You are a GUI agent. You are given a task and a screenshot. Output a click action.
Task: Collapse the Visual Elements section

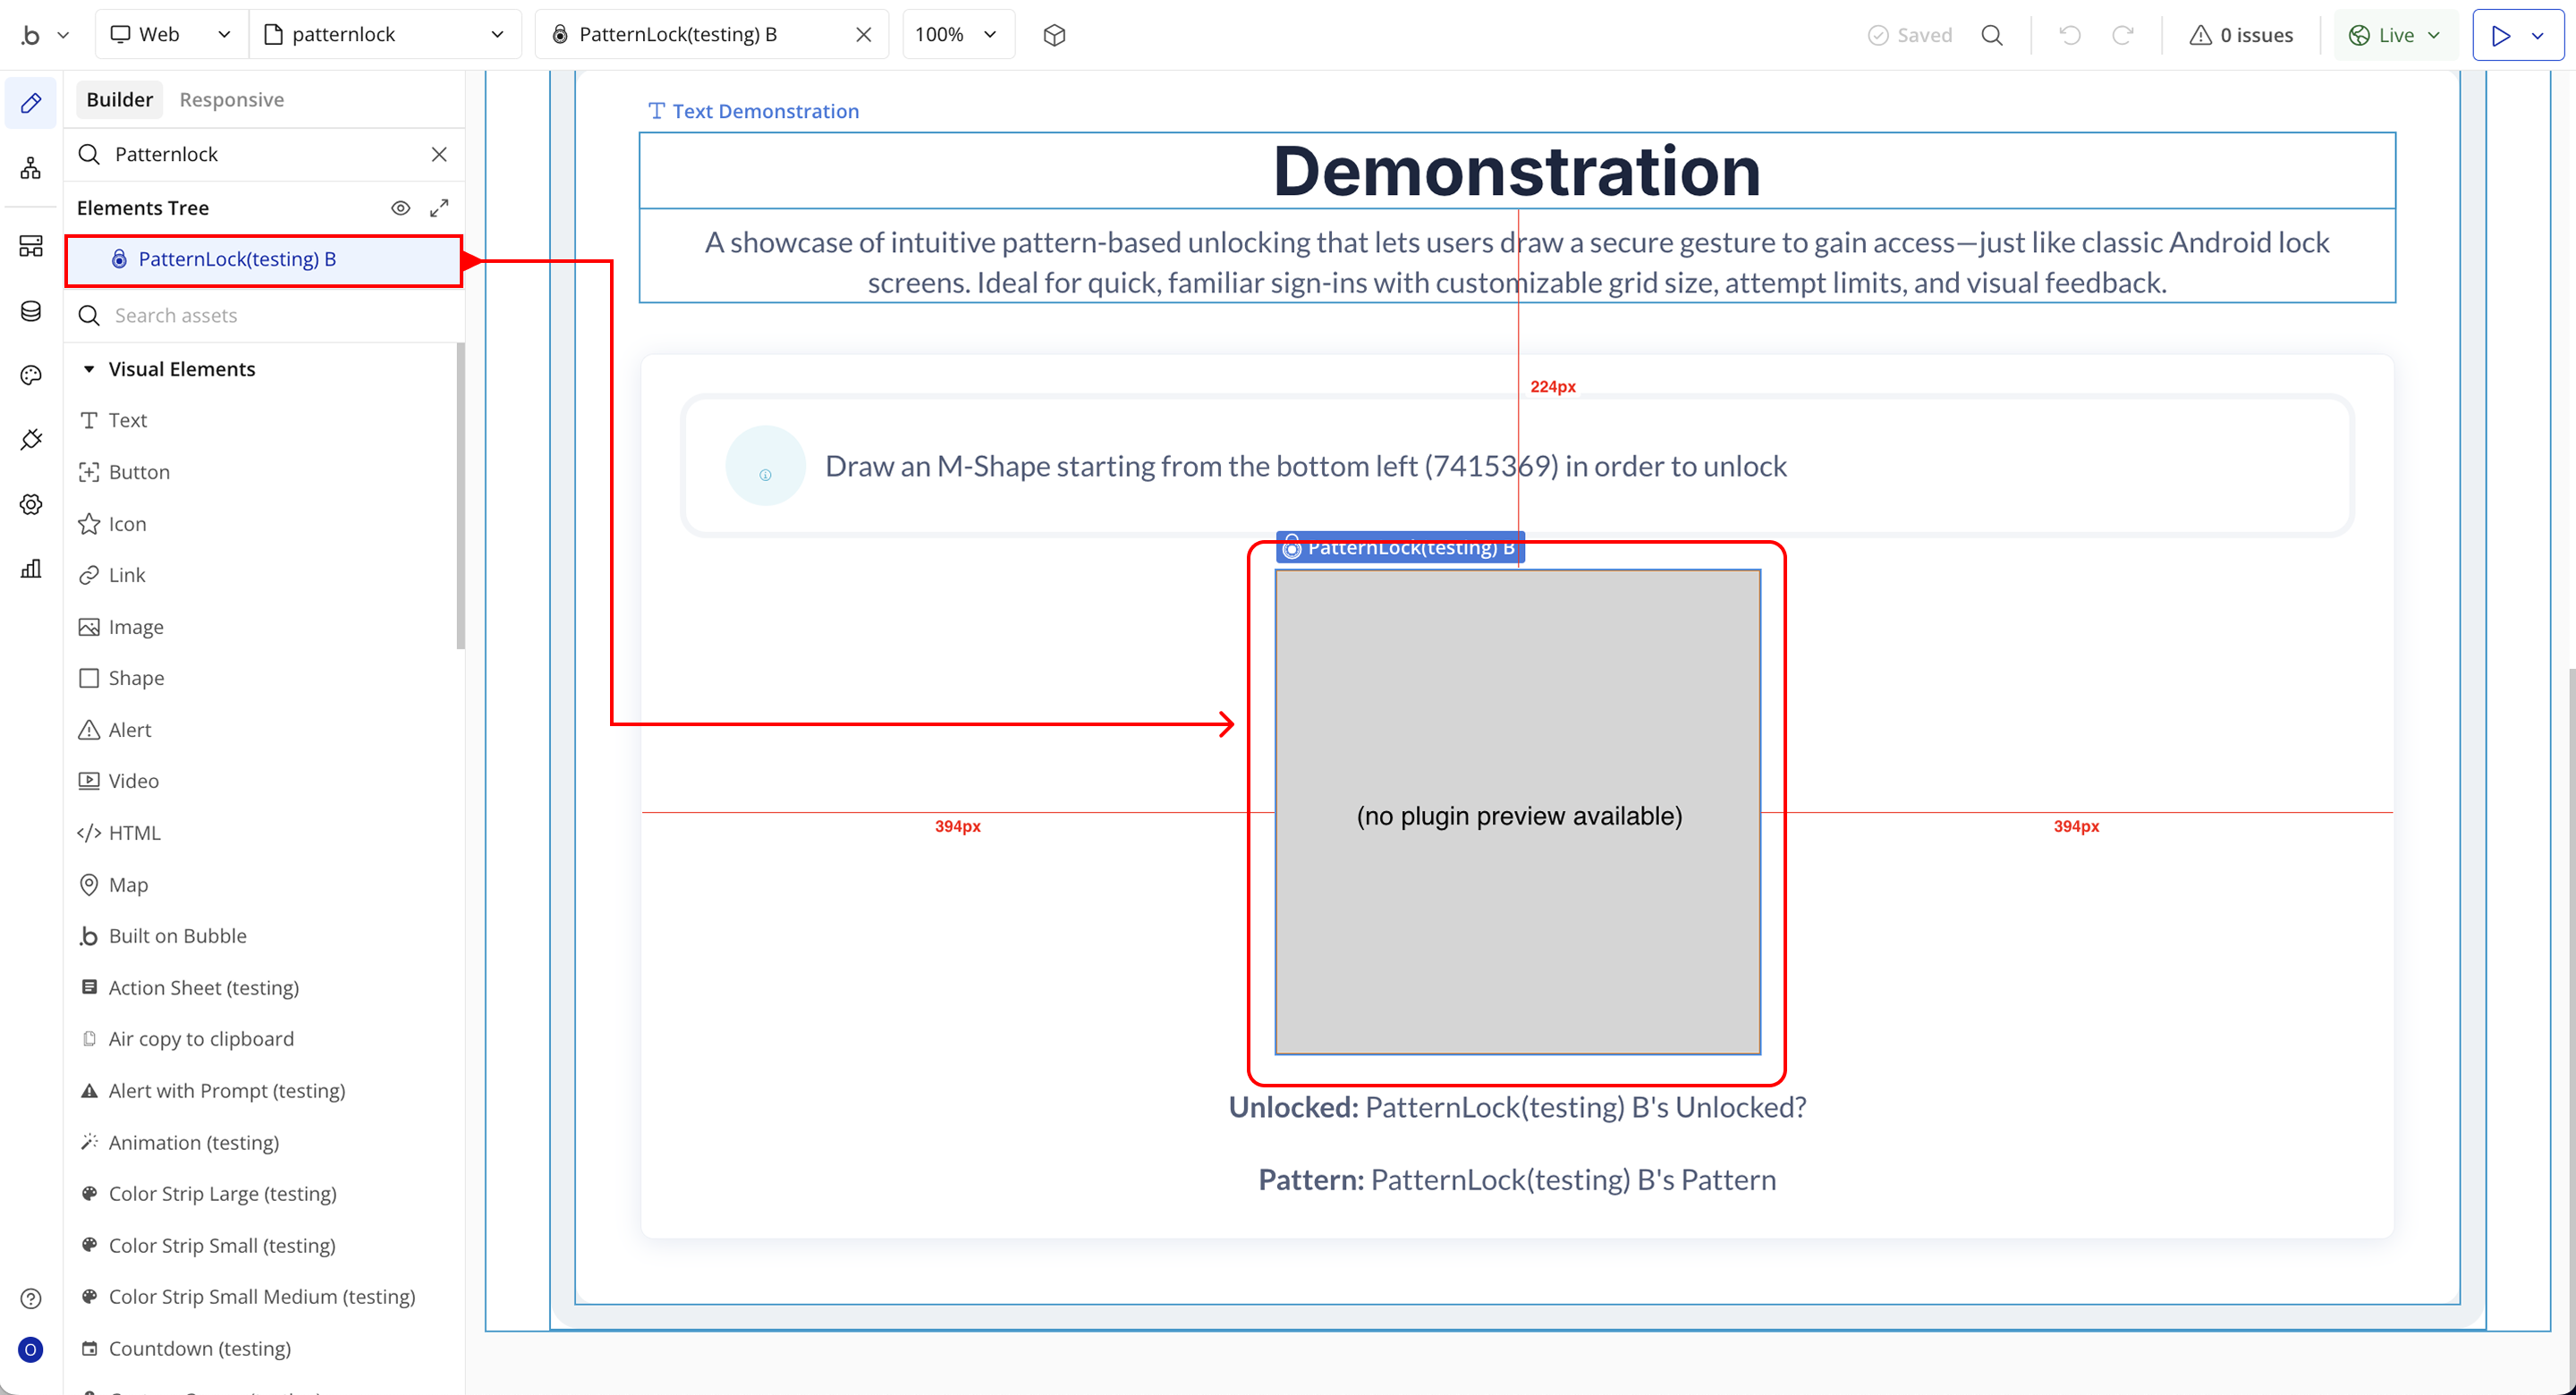tap(89, 369)
